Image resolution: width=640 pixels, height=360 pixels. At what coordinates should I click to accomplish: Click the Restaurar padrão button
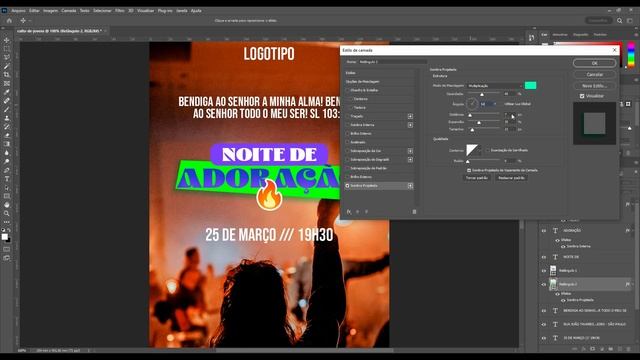click(x=511, y=178)
